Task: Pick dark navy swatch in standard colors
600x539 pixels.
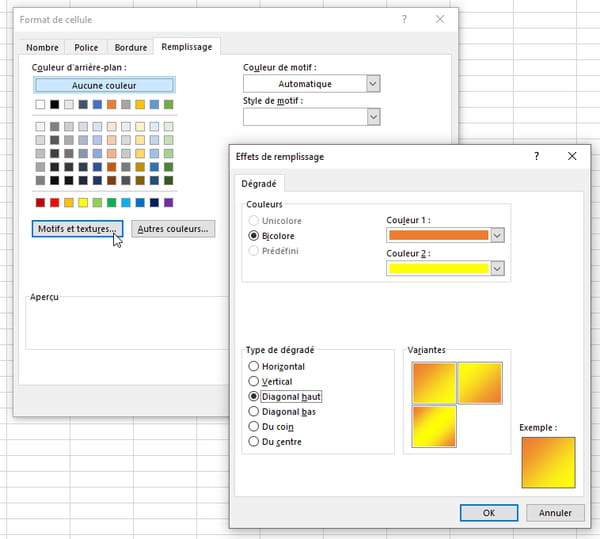Action: coord(154,202)
